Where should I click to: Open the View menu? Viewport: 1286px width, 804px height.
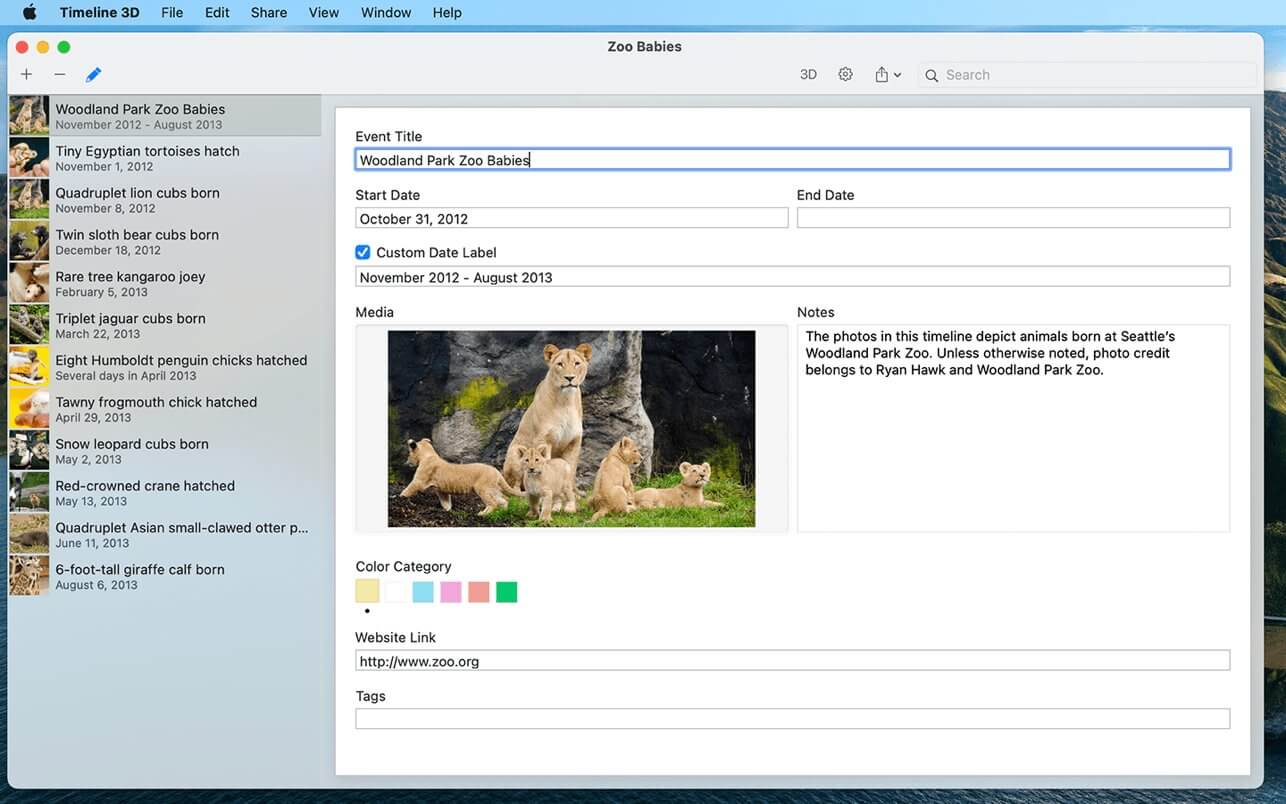pos(323,13)
